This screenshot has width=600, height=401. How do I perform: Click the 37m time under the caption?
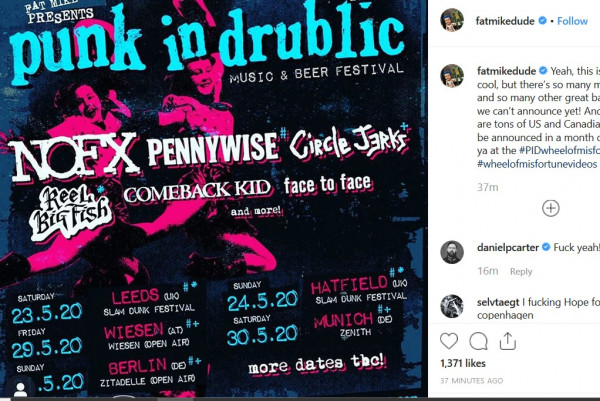(x=488, y=187)
